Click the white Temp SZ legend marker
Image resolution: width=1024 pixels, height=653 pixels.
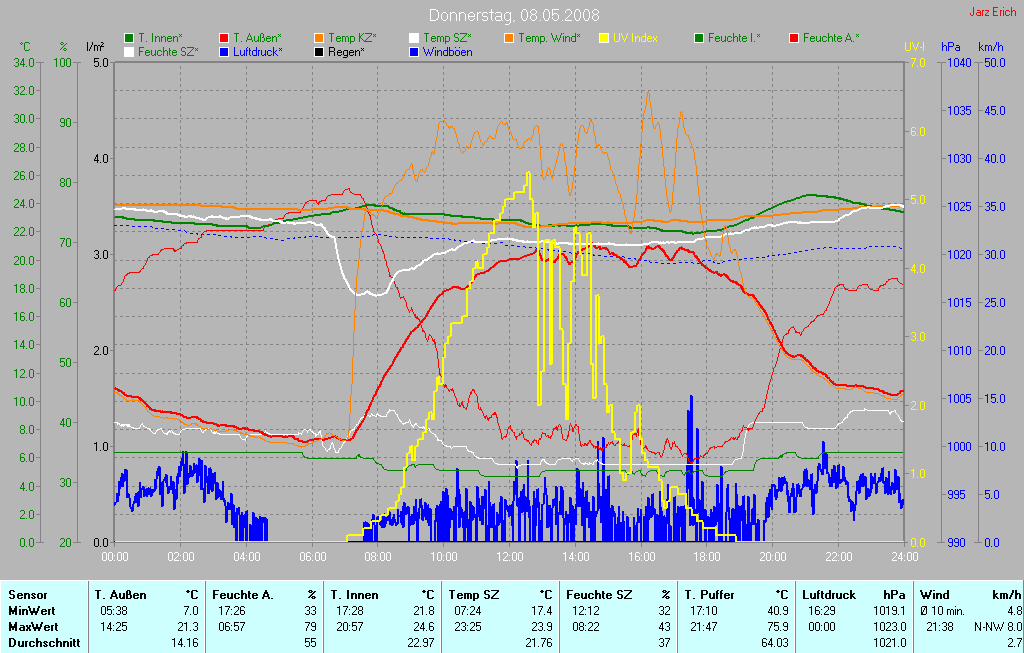tap(414, 38)
